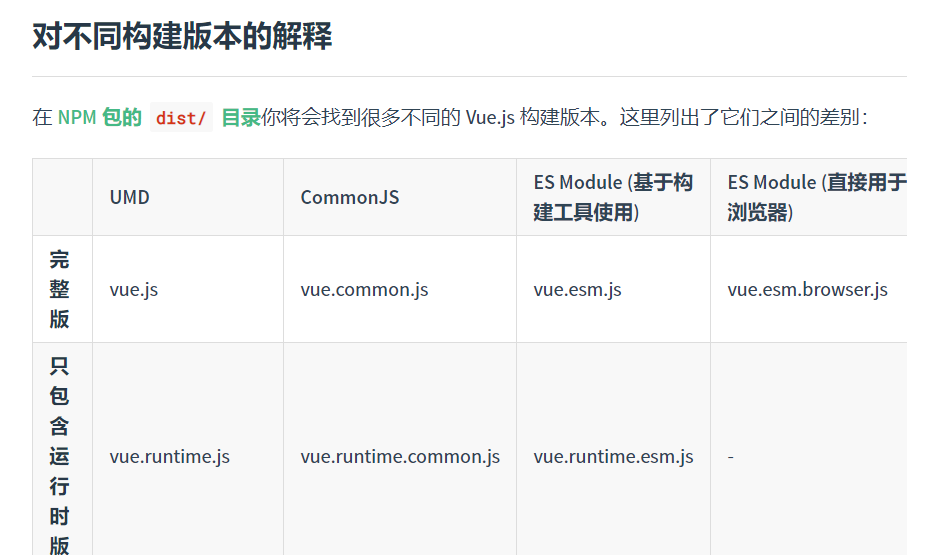Click the vue.esm.browser.js cell
This screenshot has width=932, height=555.
pos(807,290)
